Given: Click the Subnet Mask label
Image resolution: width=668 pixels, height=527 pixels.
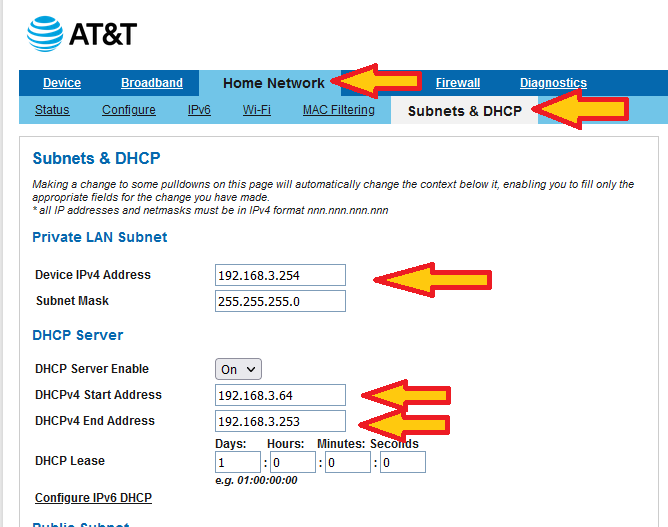Looking at the screenshot, I should pyautogui.click(x=72, y=301).
